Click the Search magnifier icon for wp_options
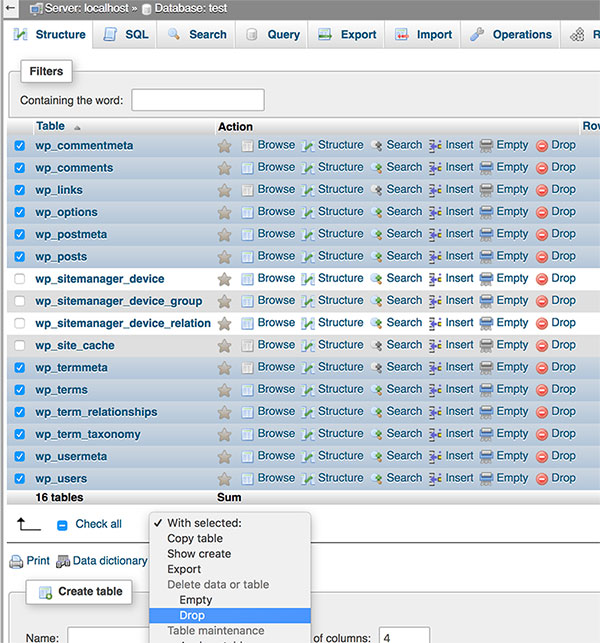The width and height of the screenshot is (600, 643). [x=376, y=212]
